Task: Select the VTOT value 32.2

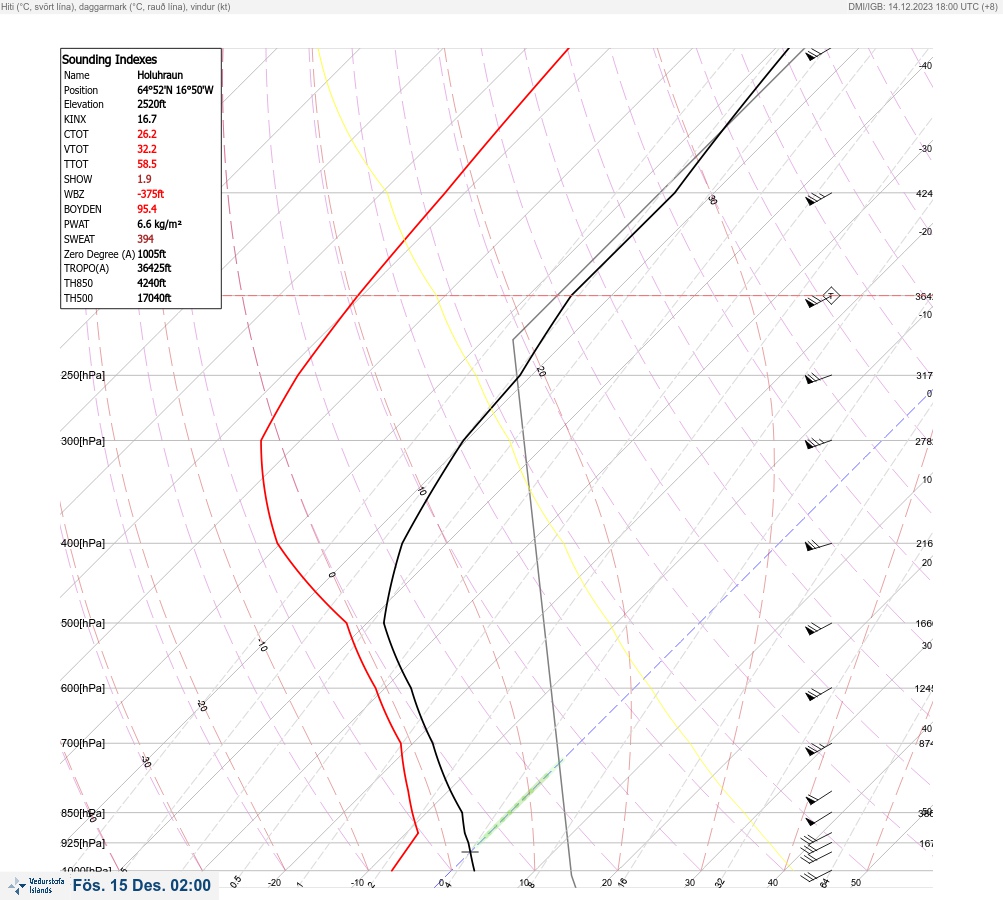Action: pyautogui.click(x=146, y=149)
